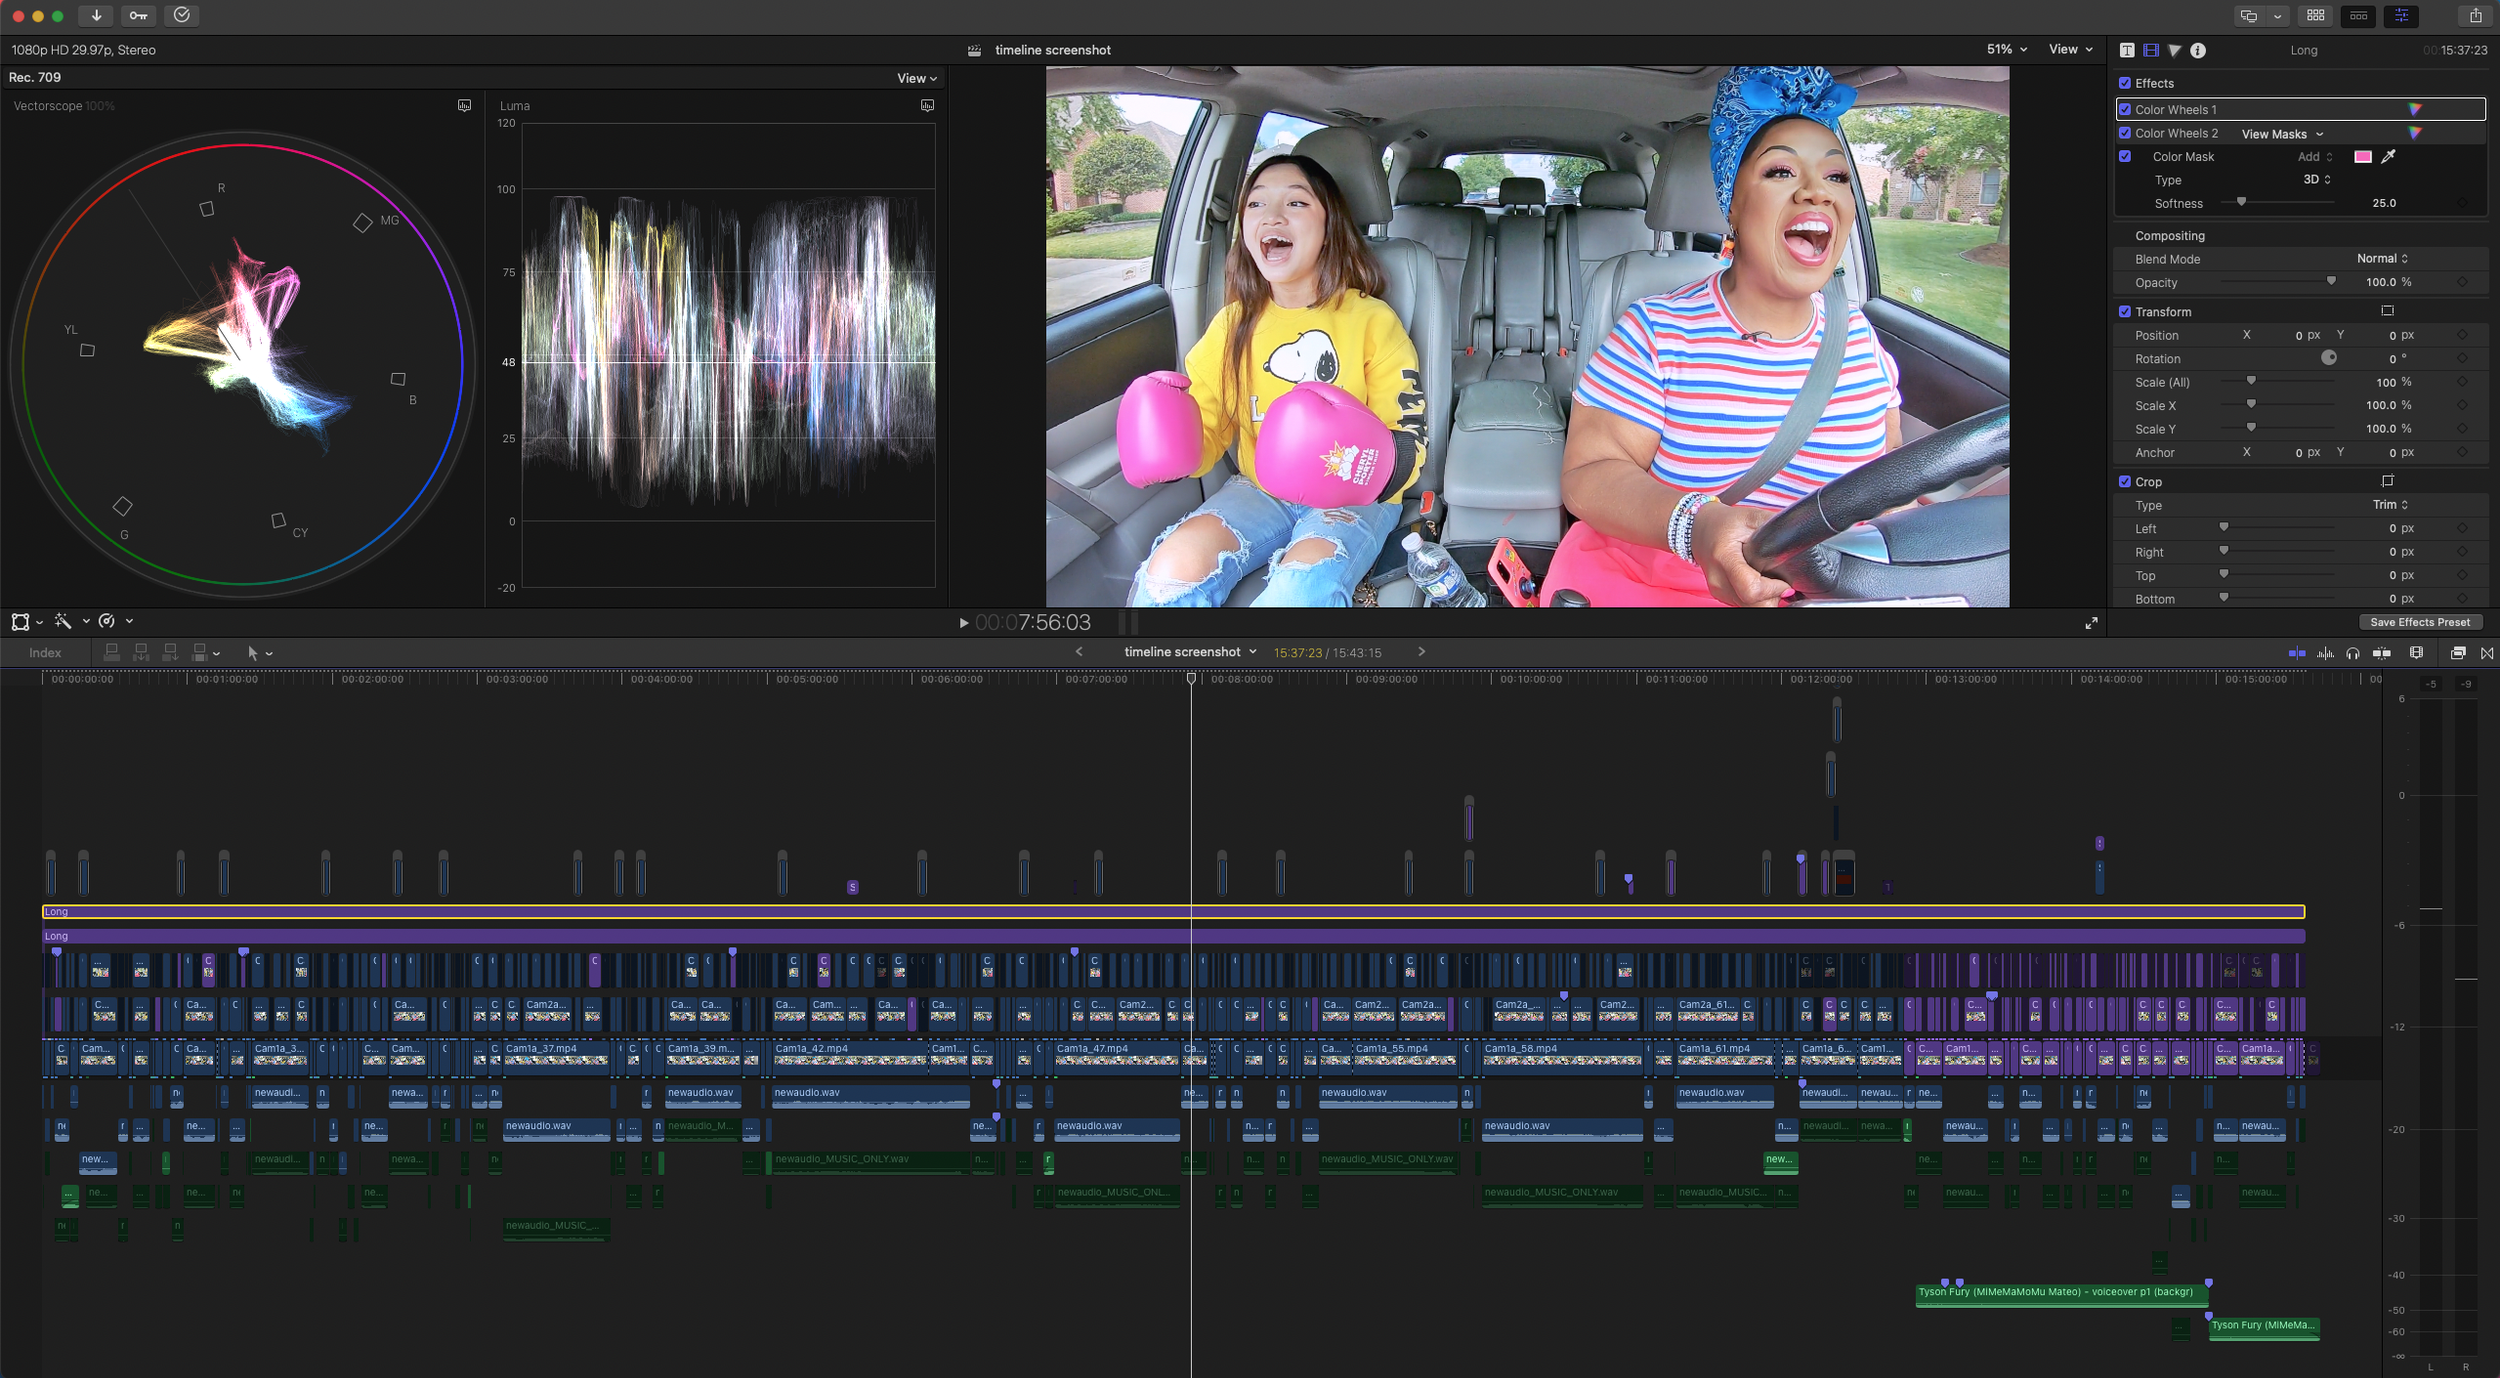The height and width of the screenshot is (1378, 2500).
Task: Toggle the Transform checkbox off
Action: pos(2125,311)
